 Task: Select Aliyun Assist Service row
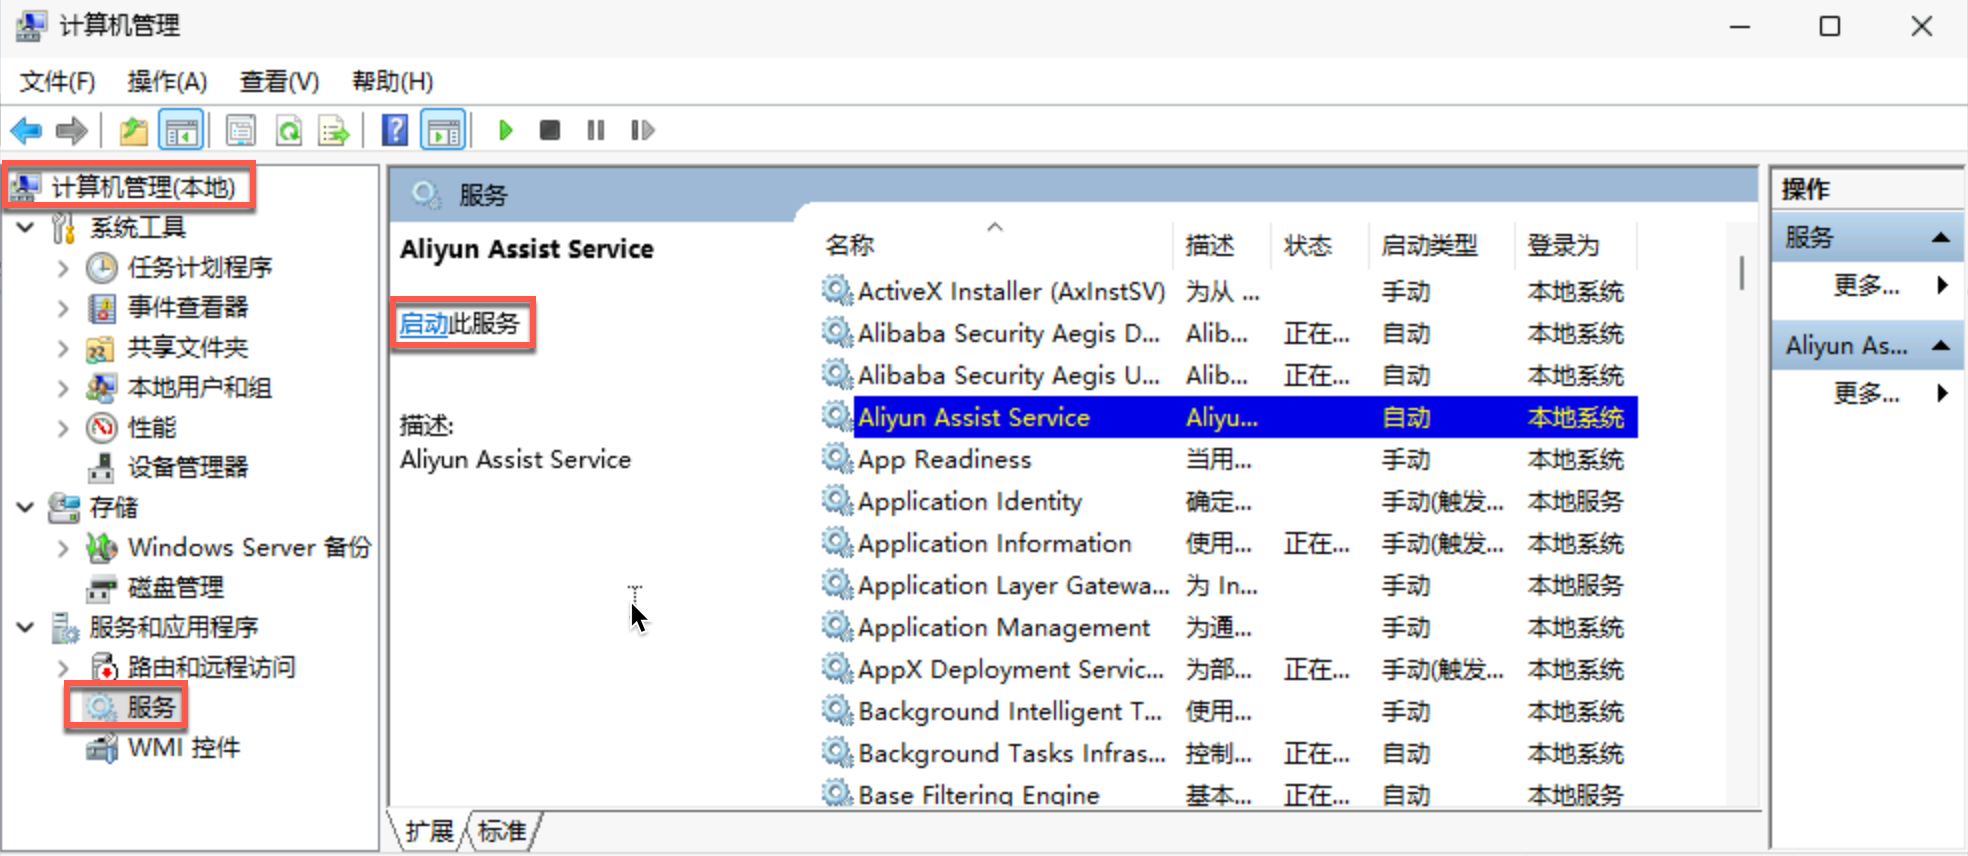click(1229, 417)
